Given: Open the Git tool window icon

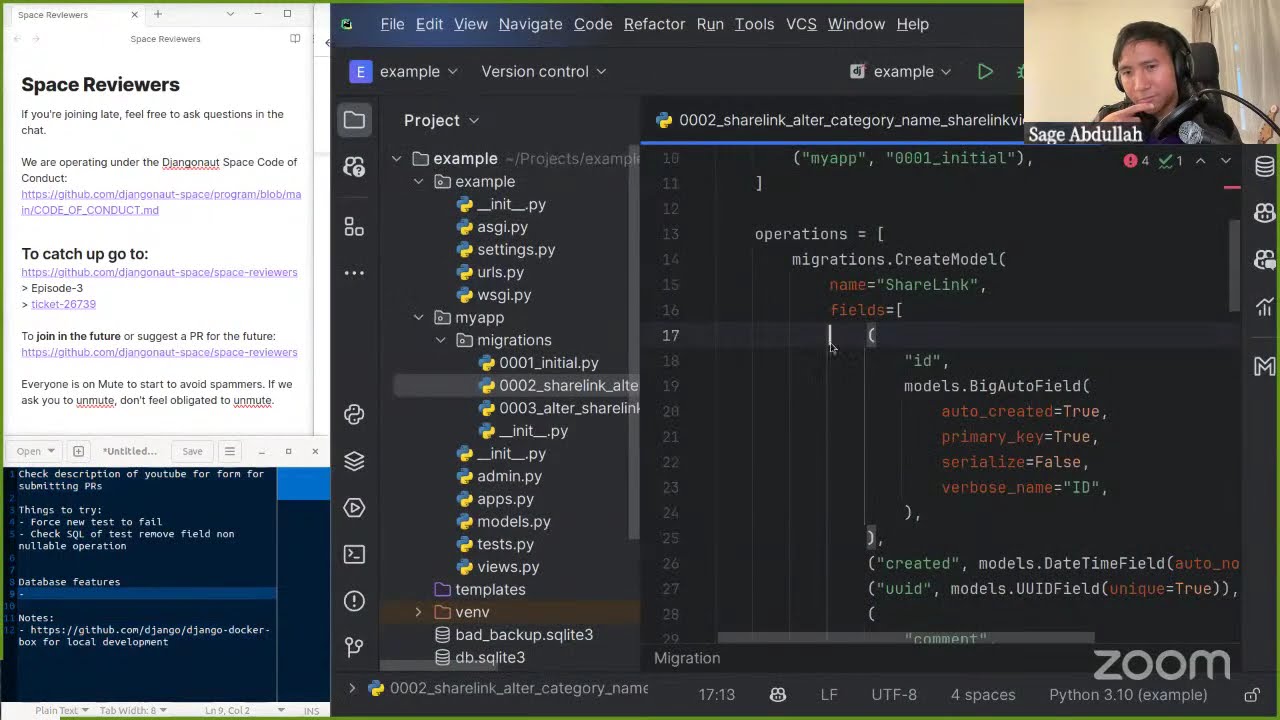Looking at the screenshot, I should [x=354, y=647].
